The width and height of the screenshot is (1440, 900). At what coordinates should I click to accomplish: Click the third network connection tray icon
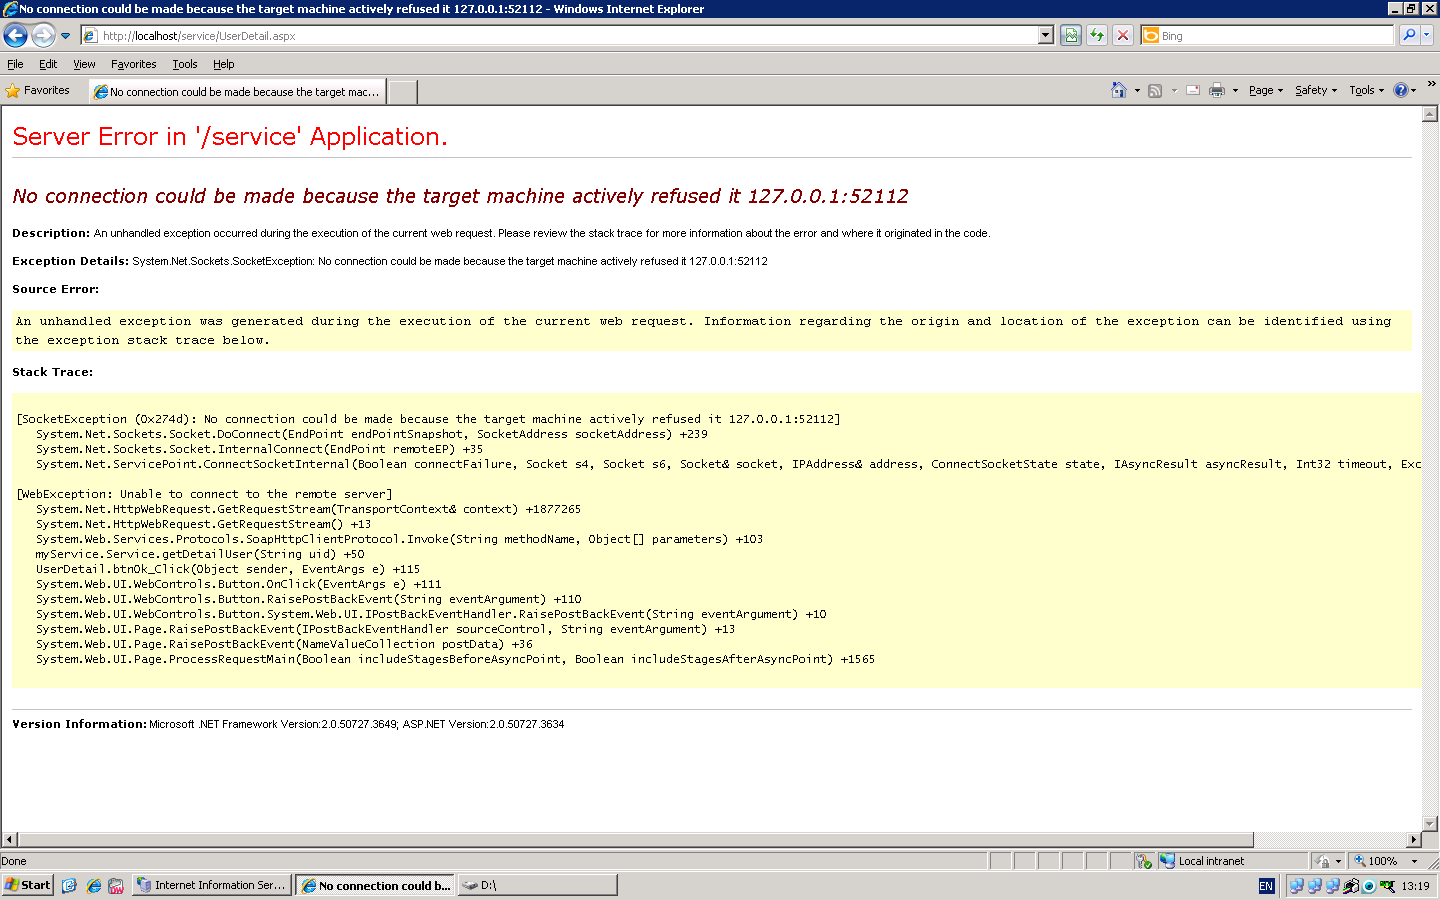pos(1332,886)
